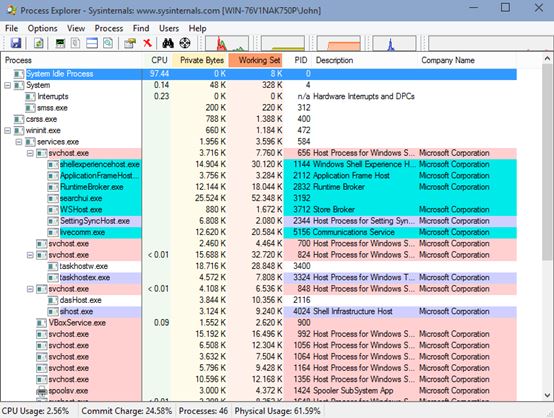Open the Properties toolbar icon
The width and height of the screenshot is (554, 418).
pos(130,43)
